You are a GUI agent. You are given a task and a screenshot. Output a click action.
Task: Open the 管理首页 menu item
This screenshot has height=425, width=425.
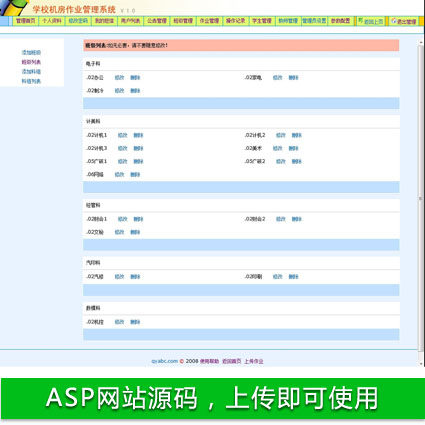[26, 21]
